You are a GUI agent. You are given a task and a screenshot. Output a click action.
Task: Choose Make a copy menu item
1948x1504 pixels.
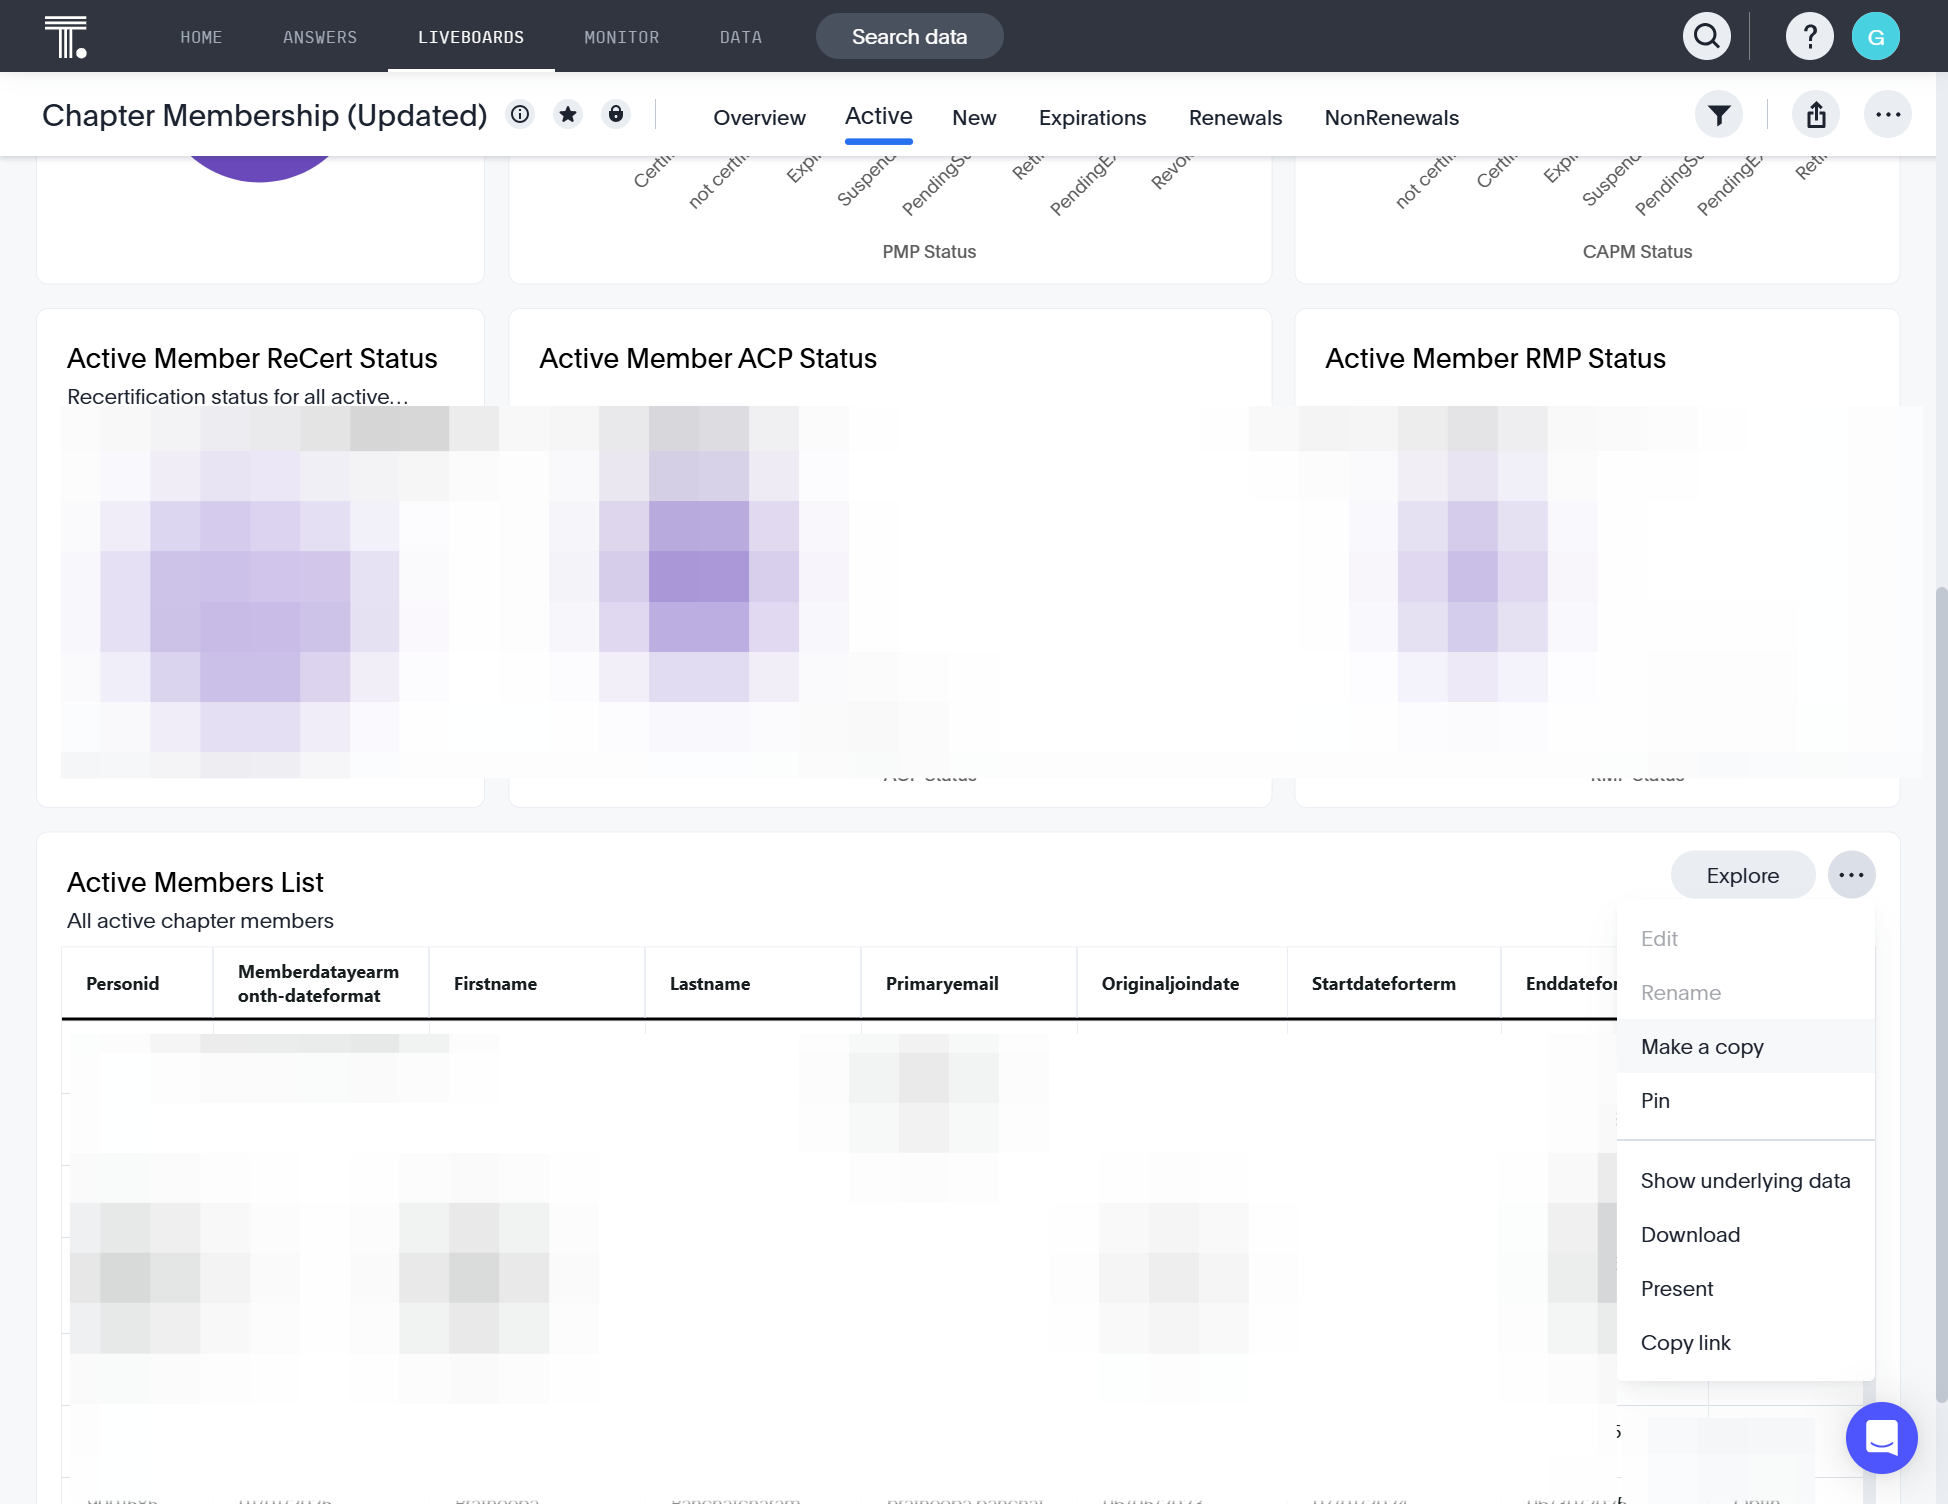pyautogui.click(x=1746, y=1046)
